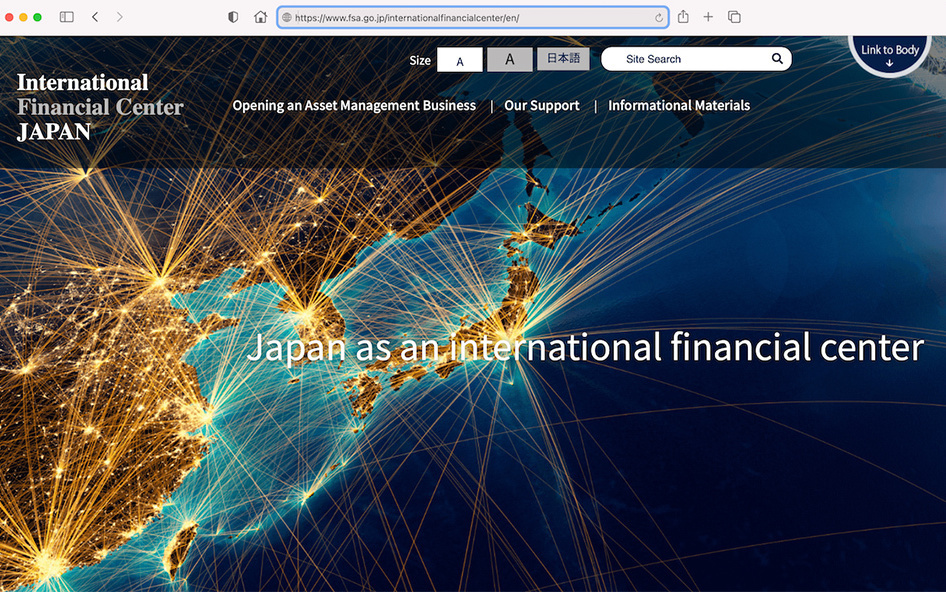
Task: Open the Informational Materials menu
Action: pyautogui.click(x=679, y=105)
